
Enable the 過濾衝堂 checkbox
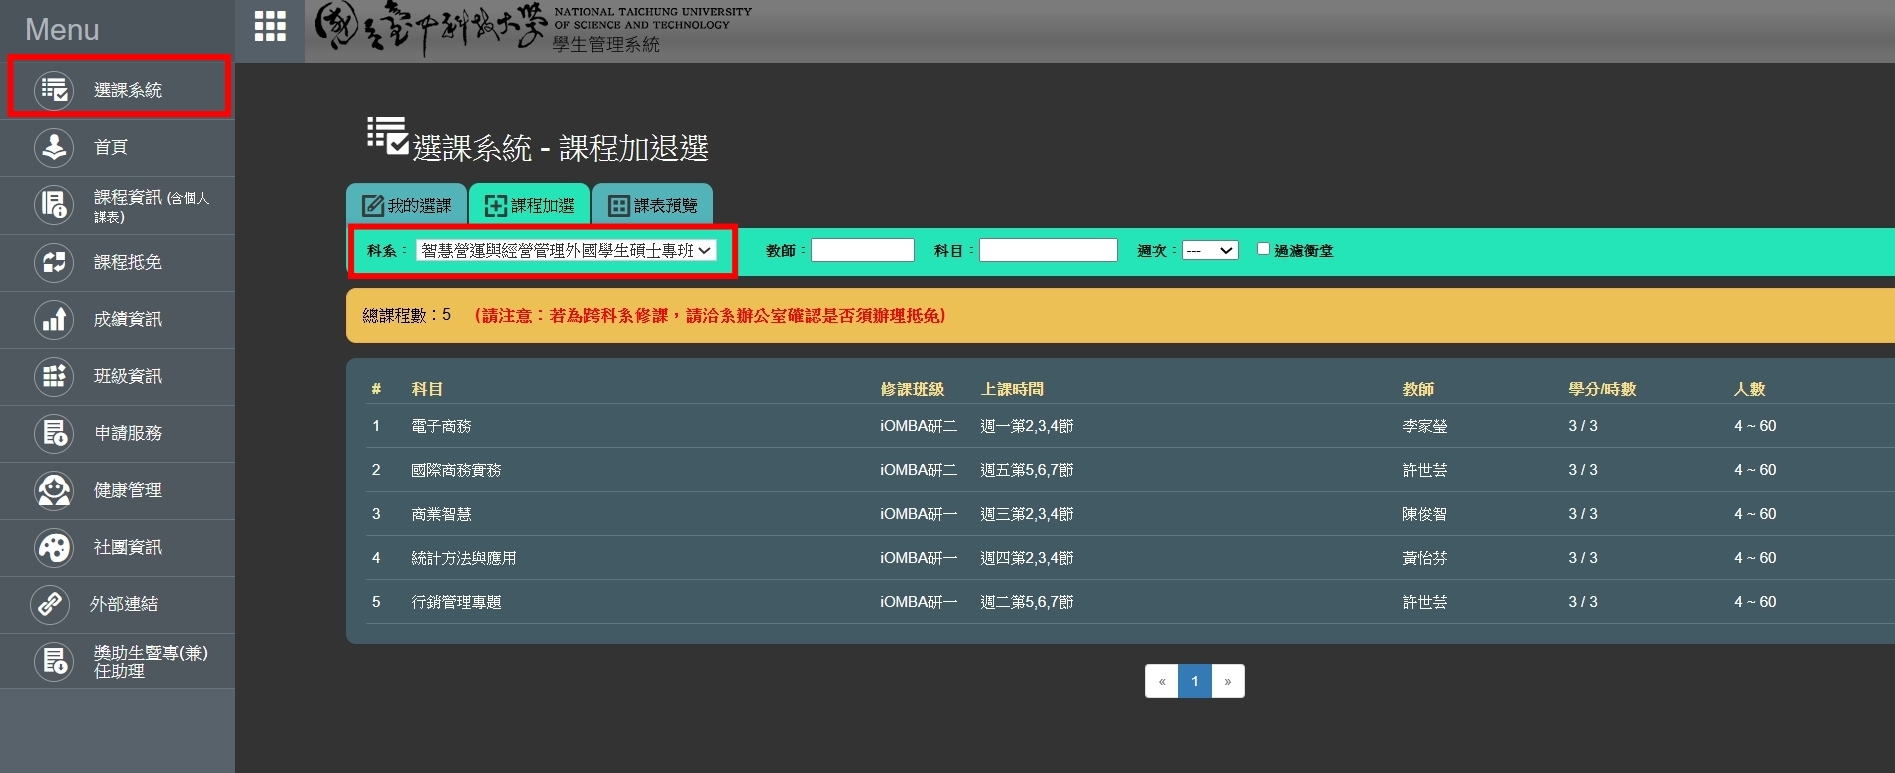1263,249
